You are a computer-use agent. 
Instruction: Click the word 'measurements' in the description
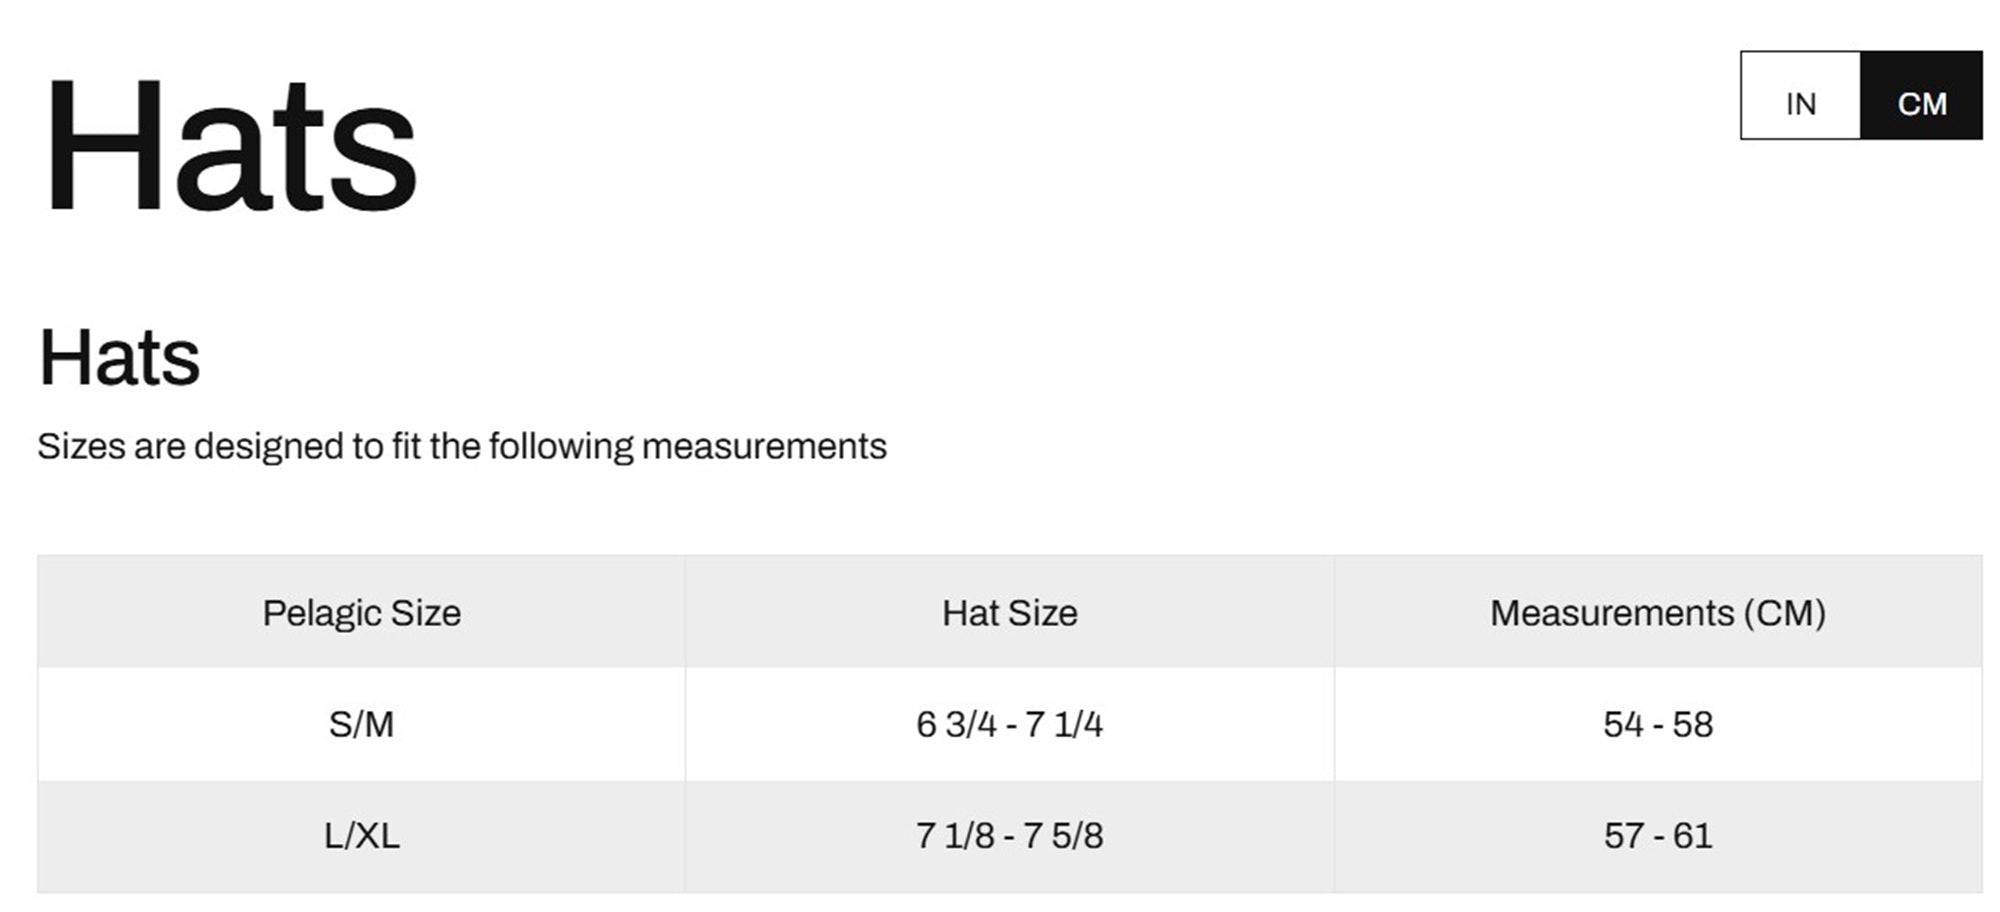pos(764,447)
